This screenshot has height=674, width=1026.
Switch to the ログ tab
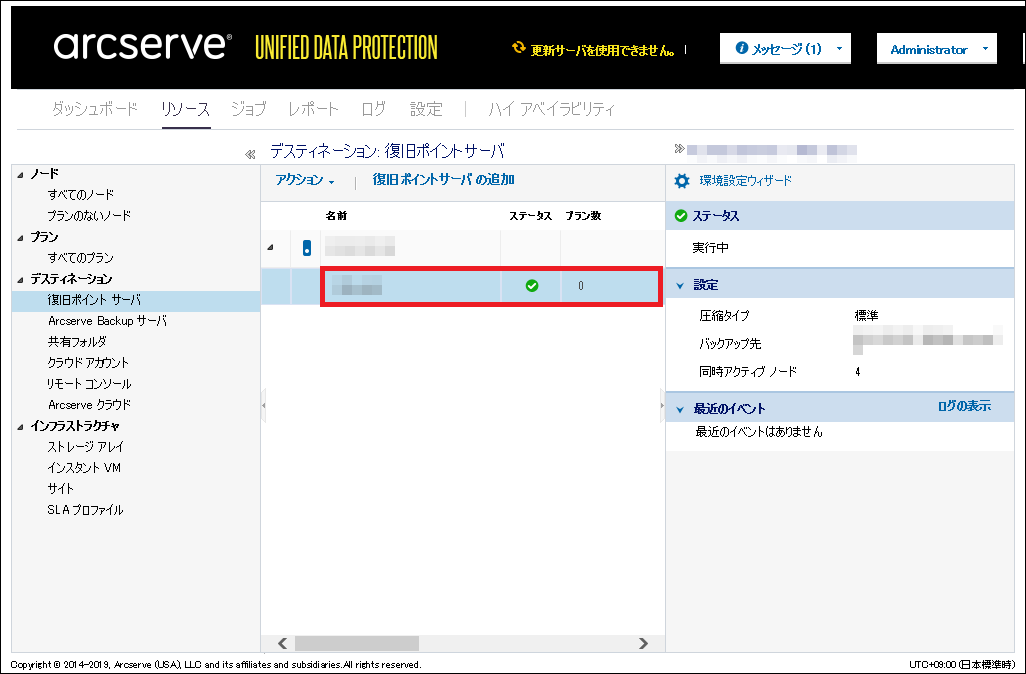pyautogui.click(x=374, y=109)
